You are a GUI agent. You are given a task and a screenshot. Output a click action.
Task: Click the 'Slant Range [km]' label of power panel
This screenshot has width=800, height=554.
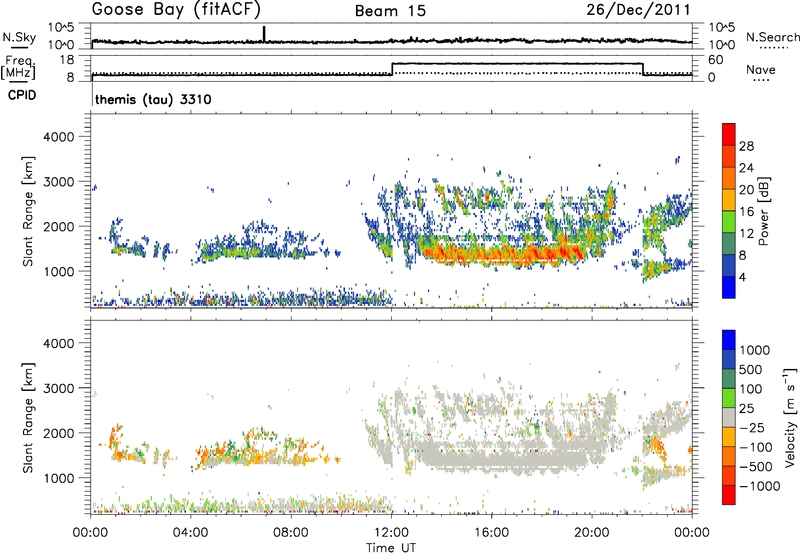tap(28, 211)
